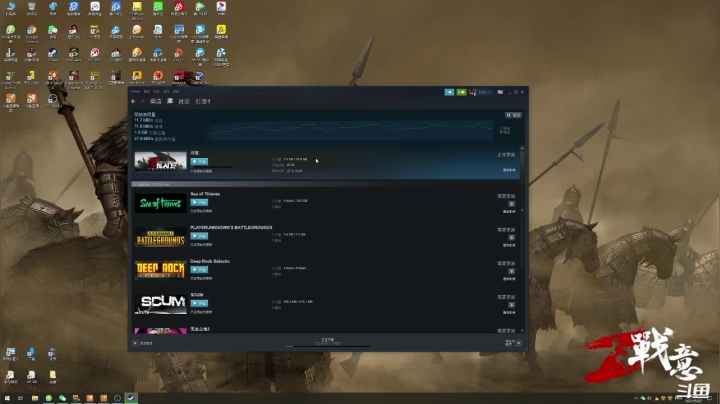This screenshot has height=404, width=720.
Task: Pause the current download
Action: pos(513,115)
